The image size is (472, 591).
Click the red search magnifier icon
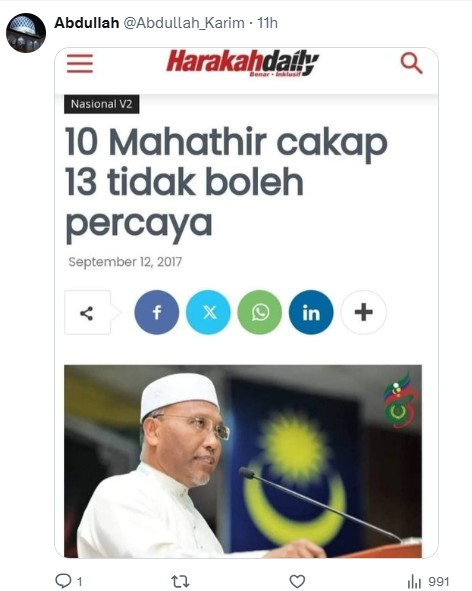pyautogui.click(x=411, y=63)
